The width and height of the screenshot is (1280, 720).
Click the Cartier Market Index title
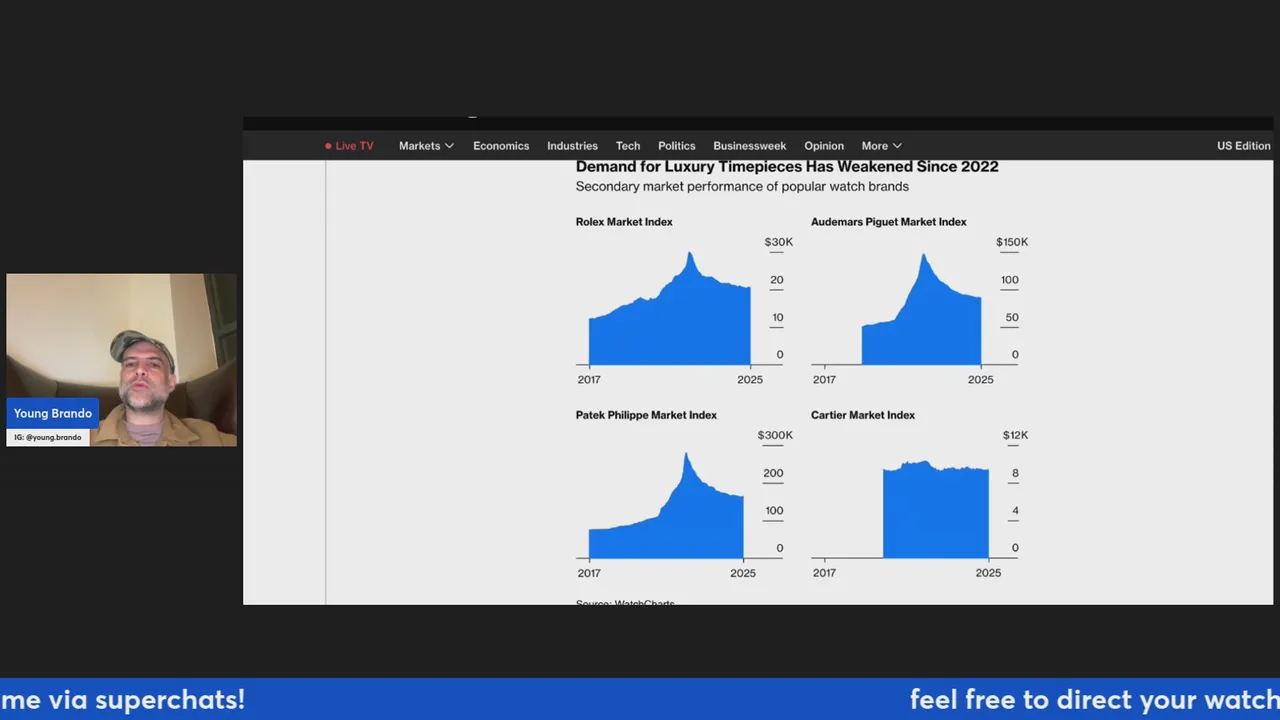[x=863, y=415]
